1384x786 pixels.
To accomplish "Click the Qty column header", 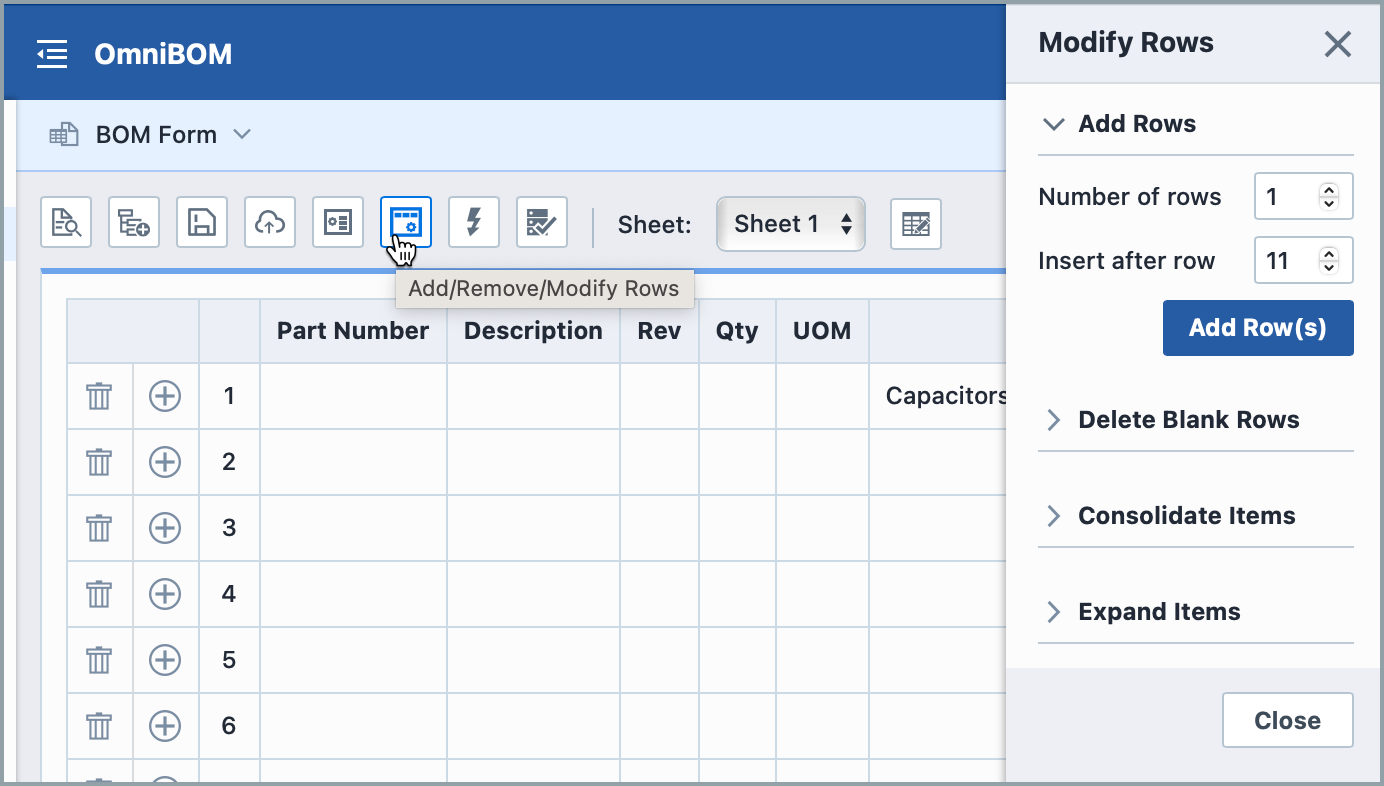I will [x=737, y=331].
